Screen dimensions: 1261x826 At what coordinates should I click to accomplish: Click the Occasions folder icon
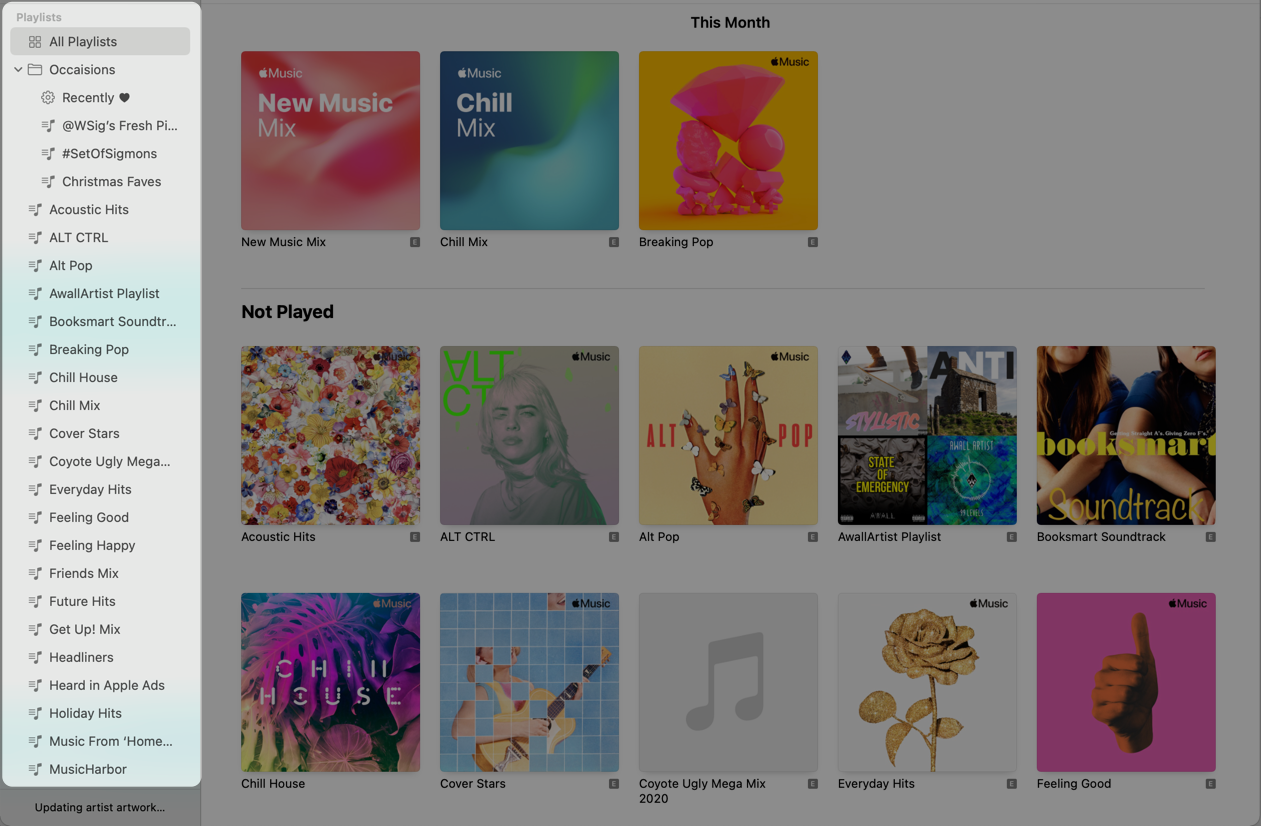(35, 70)
